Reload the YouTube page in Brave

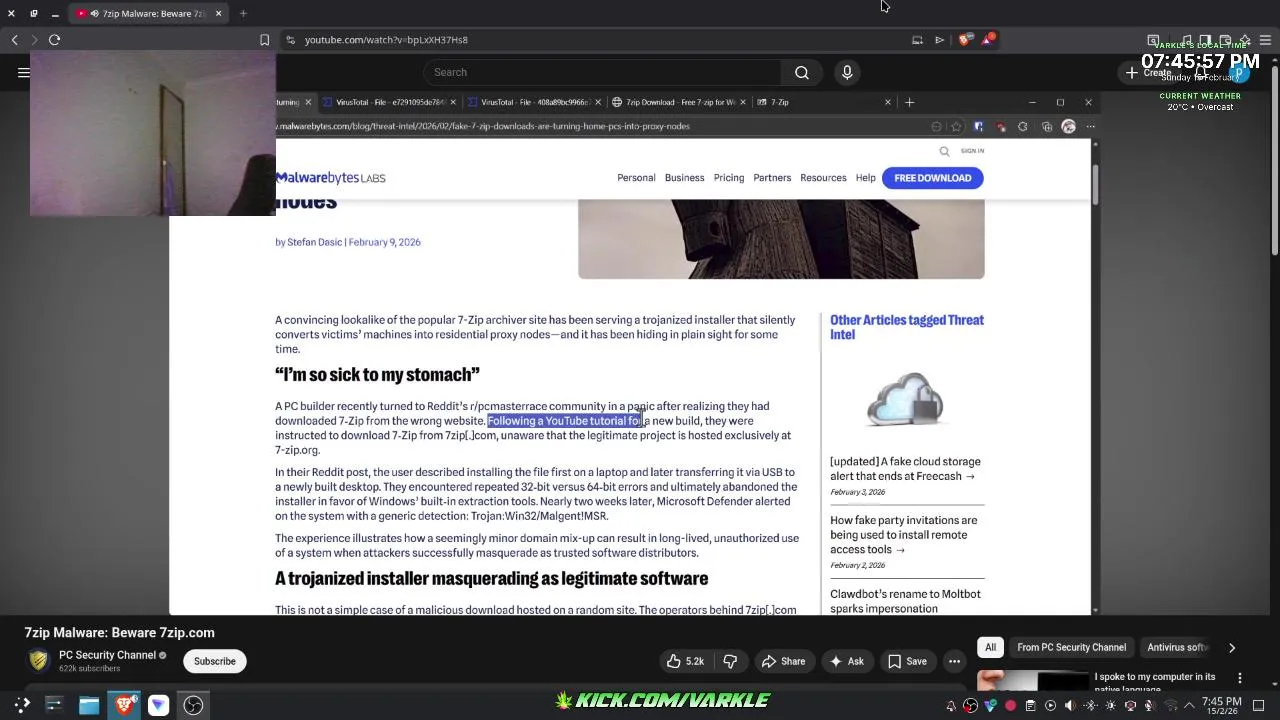coord(55,40)
